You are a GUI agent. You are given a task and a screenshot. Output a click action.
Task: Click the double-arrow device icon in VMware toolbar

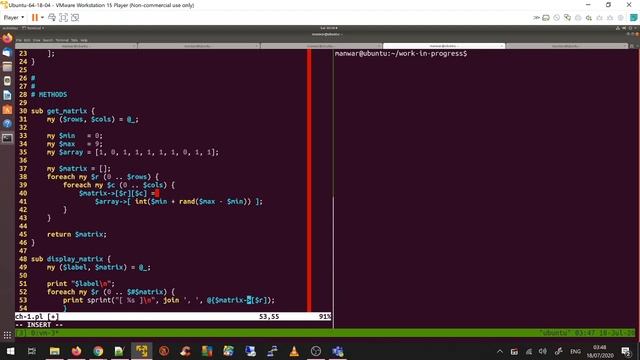click(x=536, y=18)
